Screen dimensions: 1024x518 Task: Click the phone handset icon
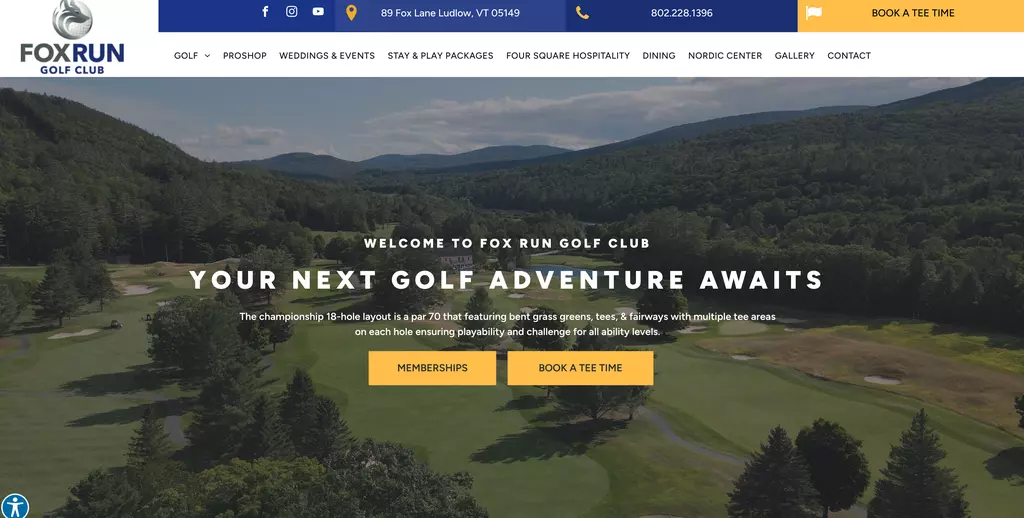583,13
